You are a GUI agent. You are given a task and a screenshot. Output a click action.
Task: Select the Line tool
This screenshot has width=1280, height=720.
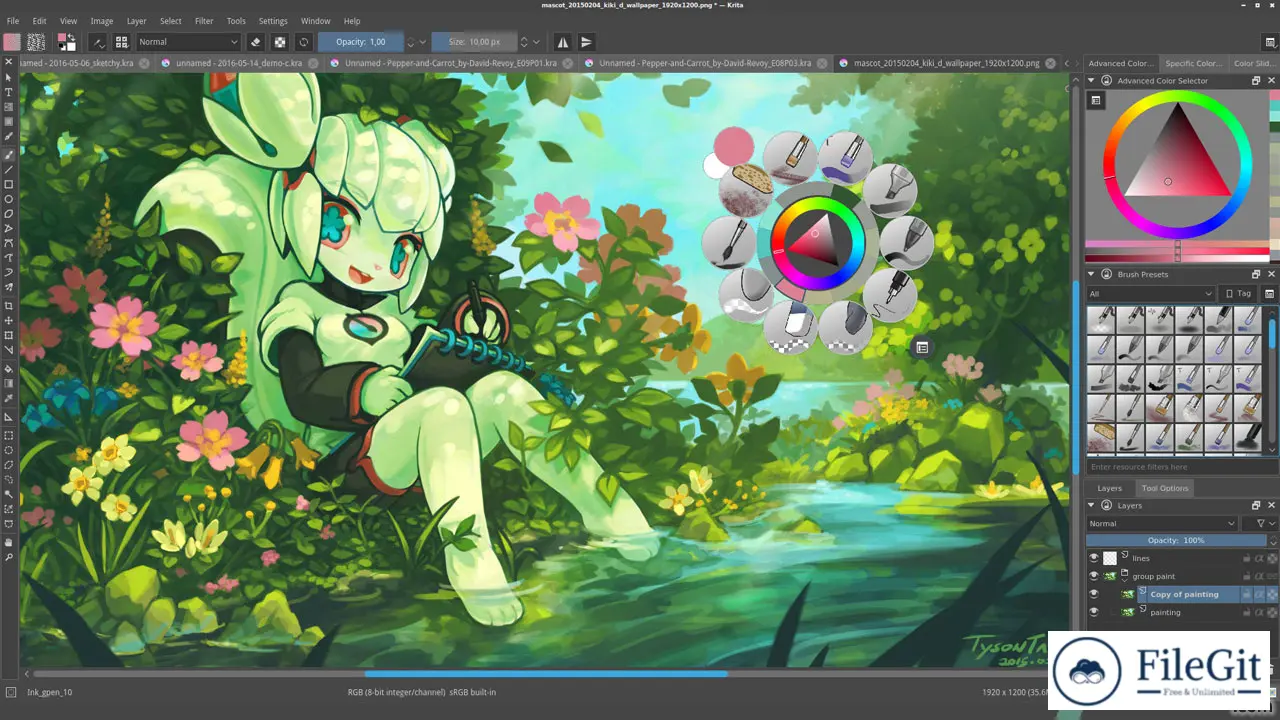pos(9,170)
